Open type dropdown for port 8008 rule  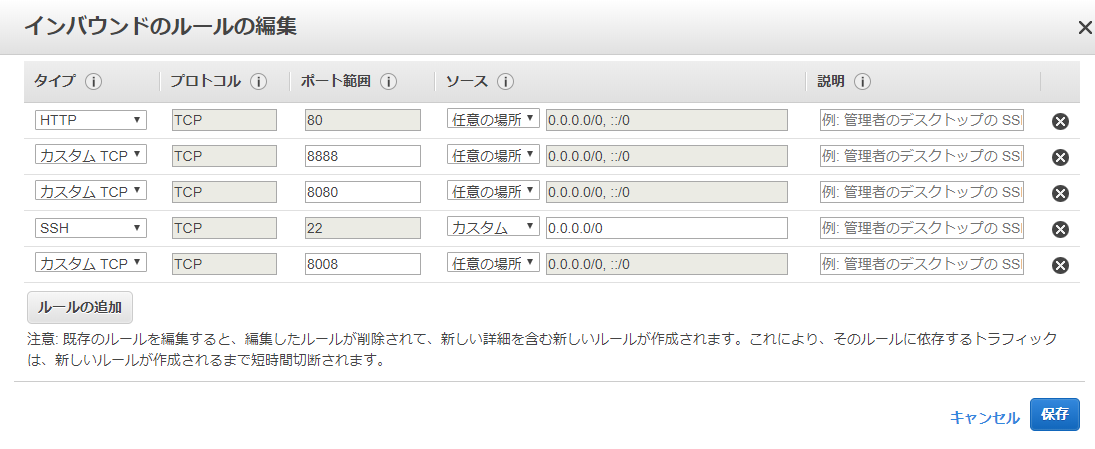(91, 264)
